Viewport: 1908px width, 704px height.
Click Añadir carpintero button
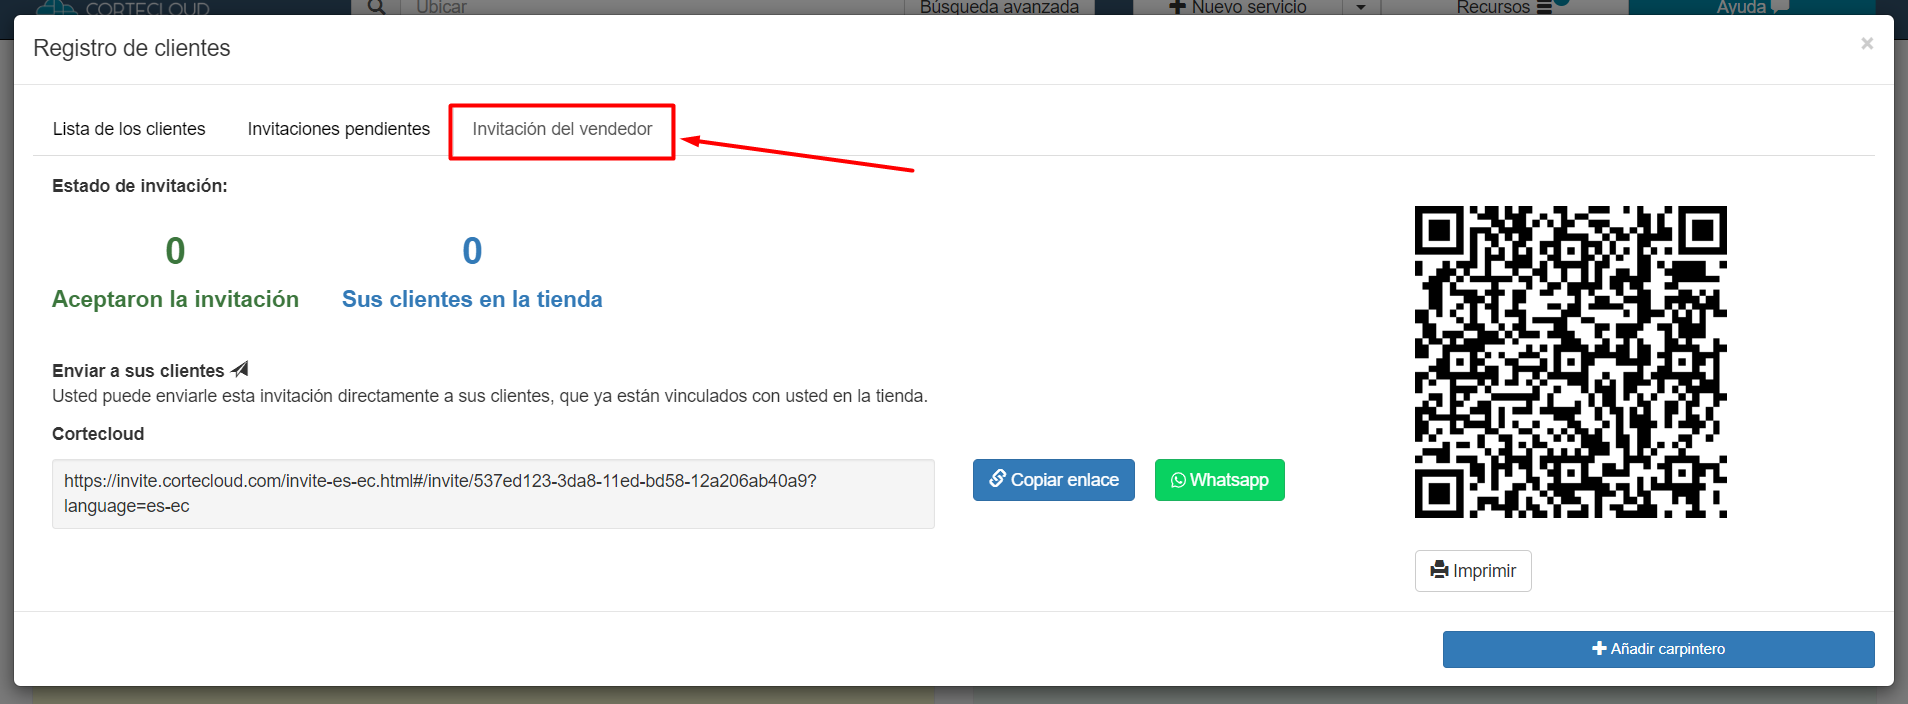coord(1658,649)
